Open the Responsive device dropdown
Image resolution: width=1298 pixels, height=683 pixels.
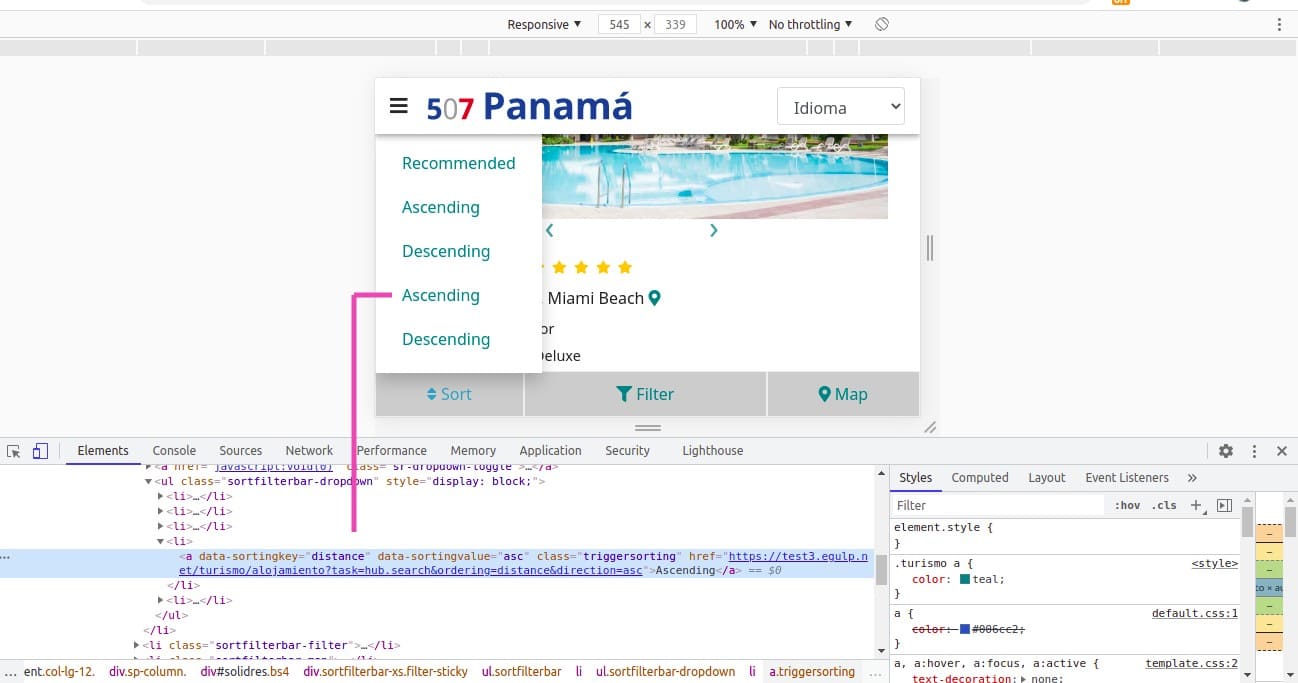pyautogui.click(x=543, y=24)
